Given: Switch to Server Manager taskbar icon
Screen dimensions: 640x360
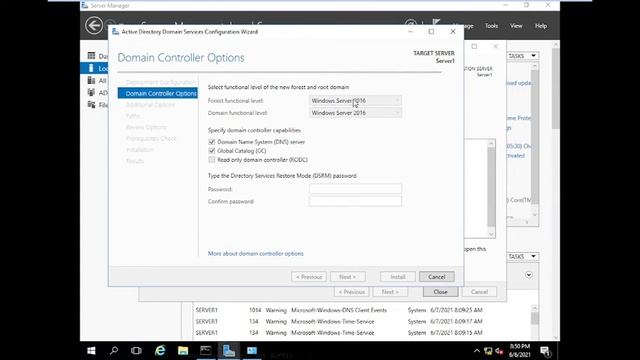Looking at the screenshot, I should pyautogui.click(x=229, y=351).
